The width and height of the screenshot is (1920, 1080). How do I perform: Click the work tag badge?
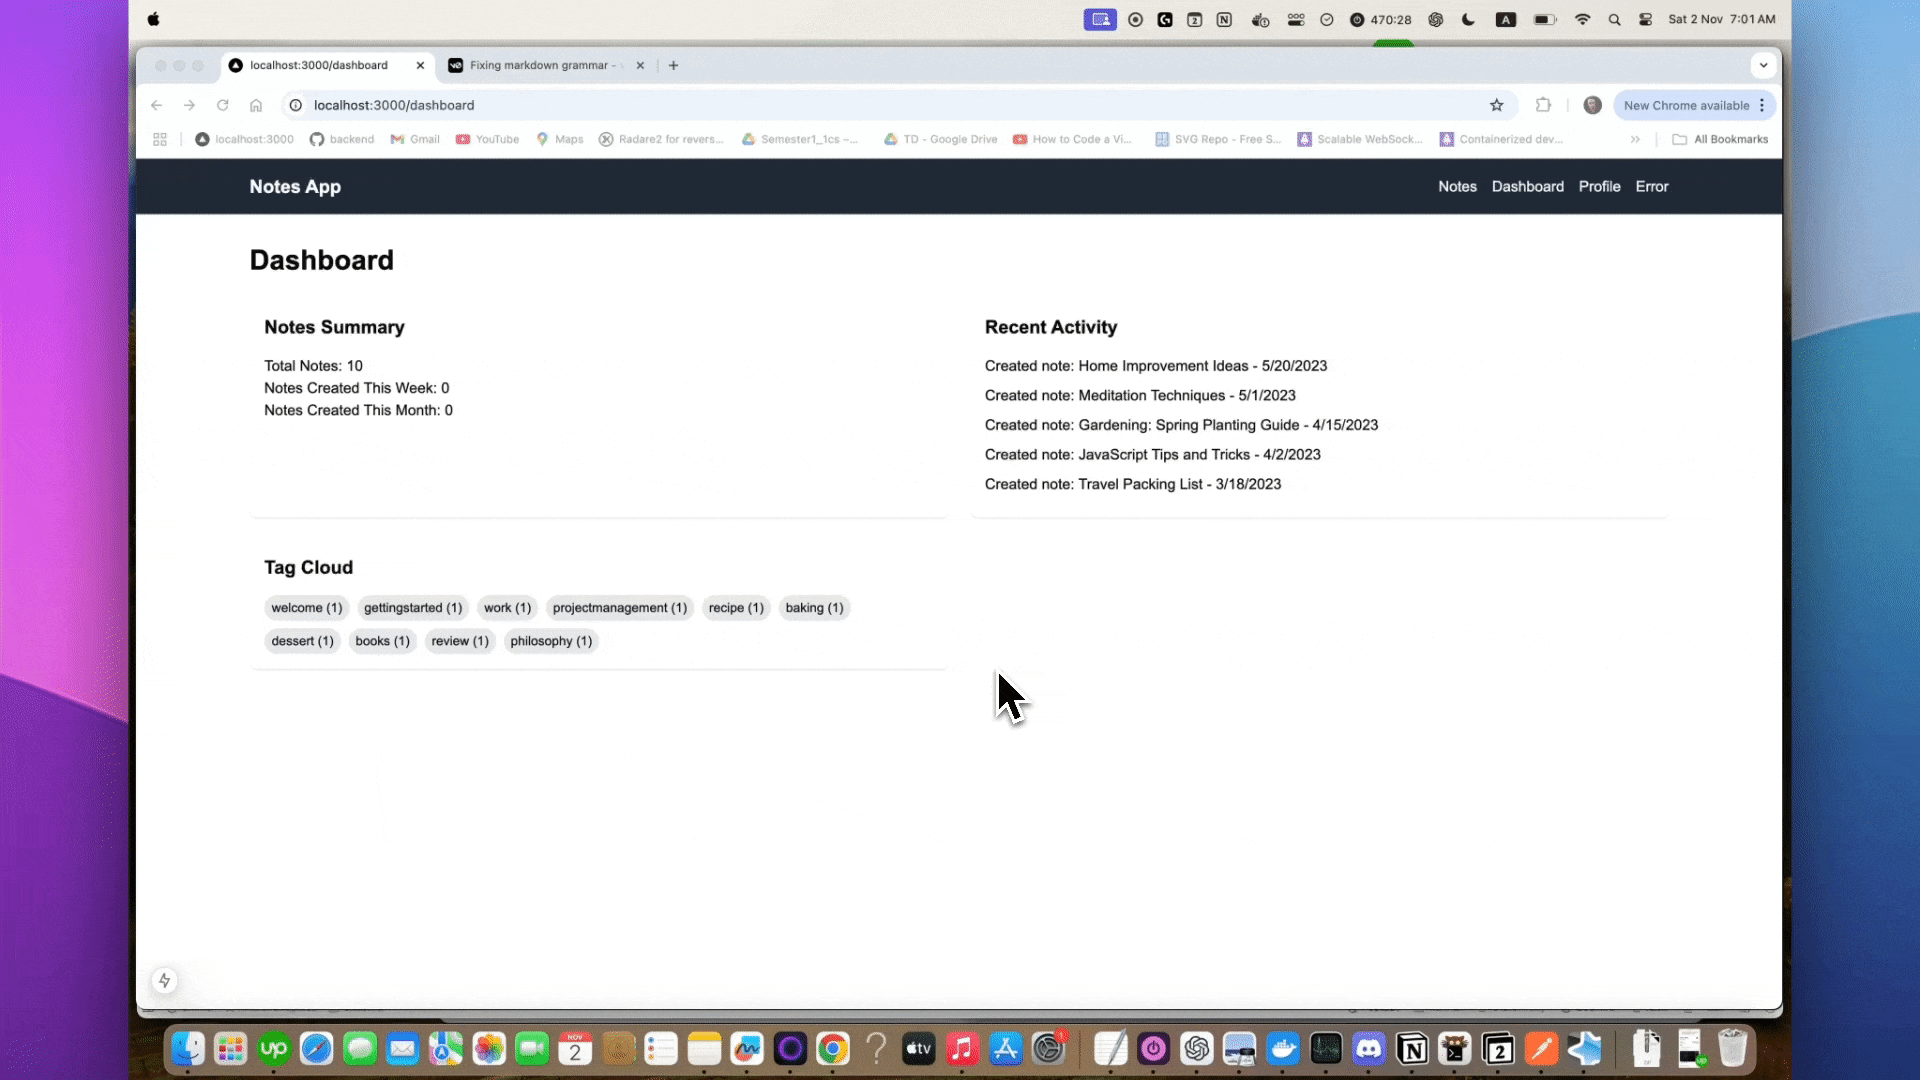(506, 608)
